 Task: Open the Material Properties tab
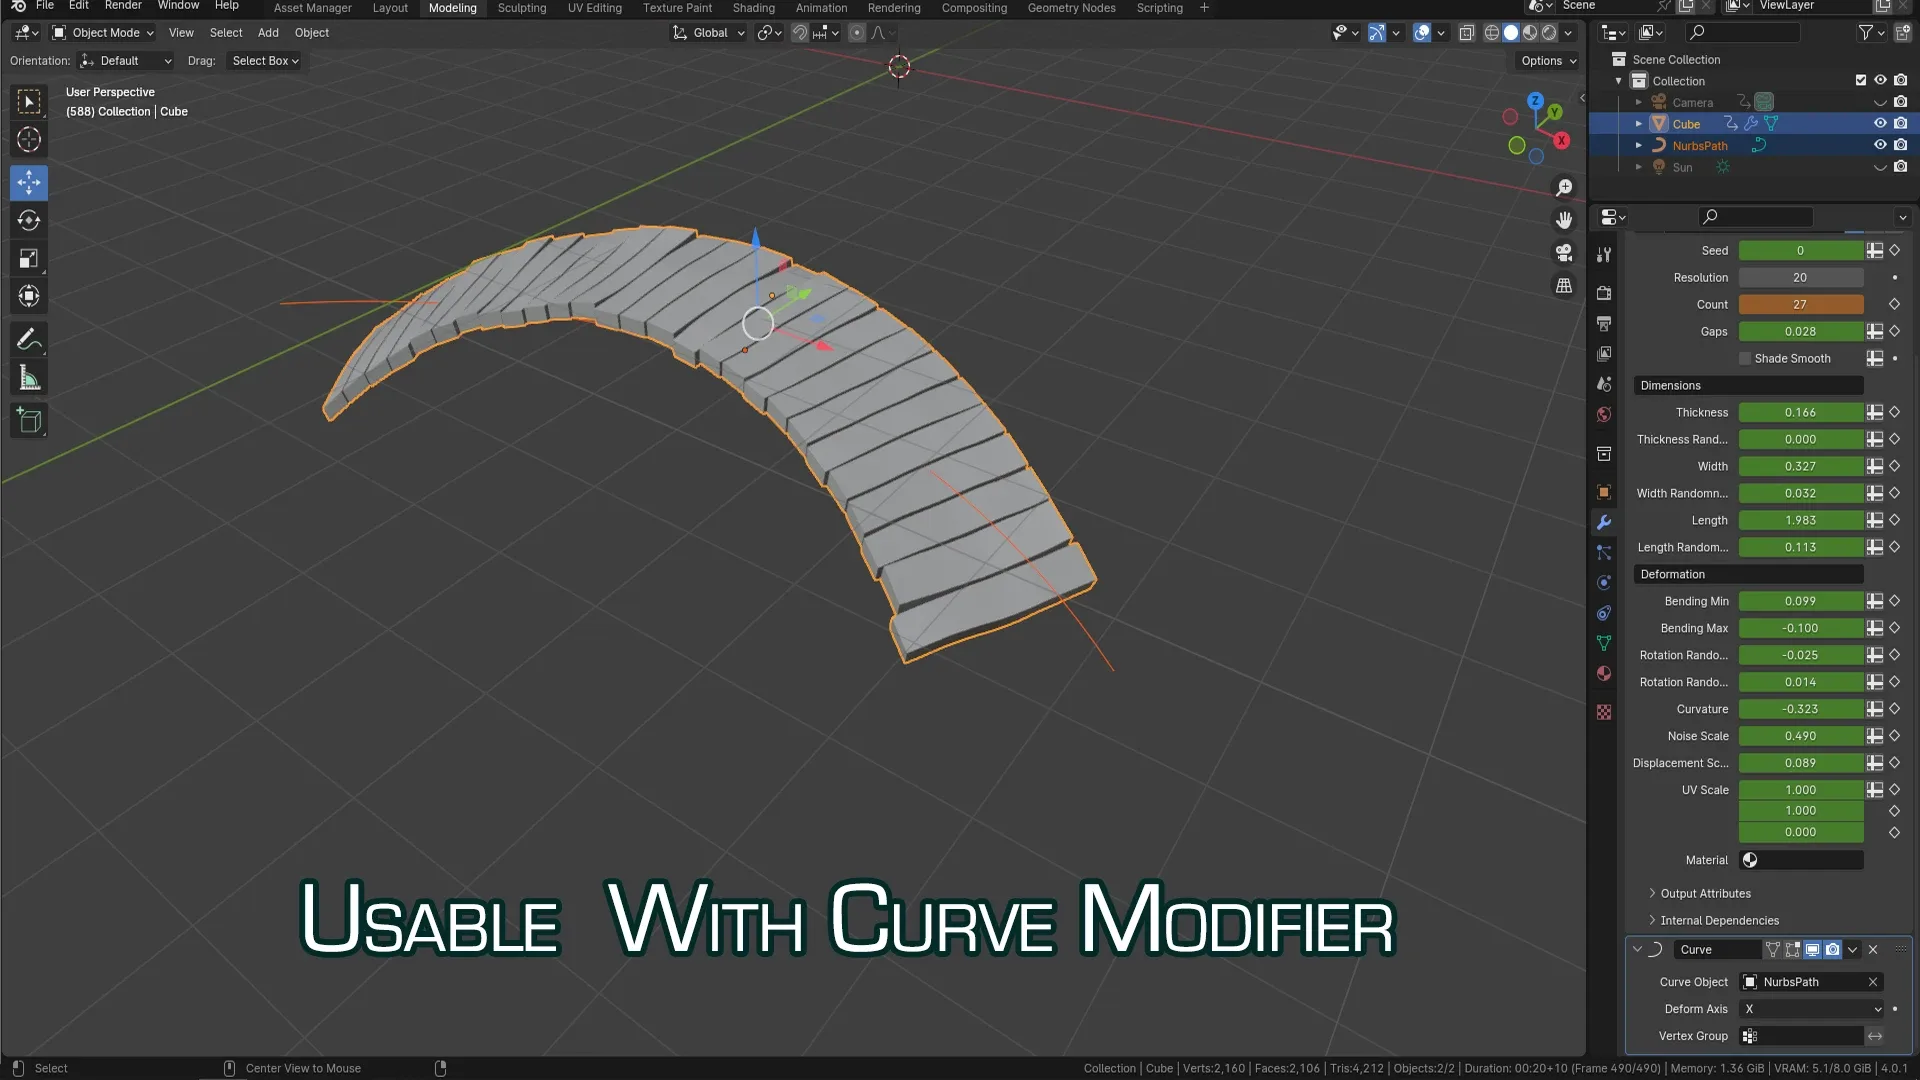point(1604,673)
